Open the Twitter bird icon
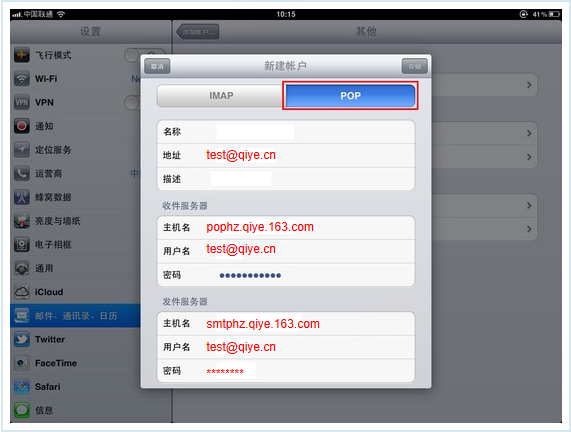The width and height of the screenshot is (571, 432). click(x=22, y=339)
